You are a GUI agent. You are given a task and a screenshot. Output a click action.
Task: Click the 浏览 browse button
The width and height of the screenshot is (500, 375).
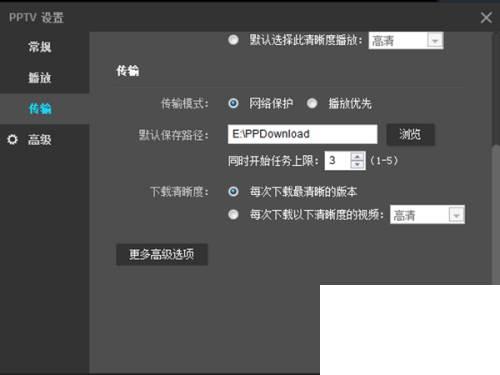(x=410, y=135)
